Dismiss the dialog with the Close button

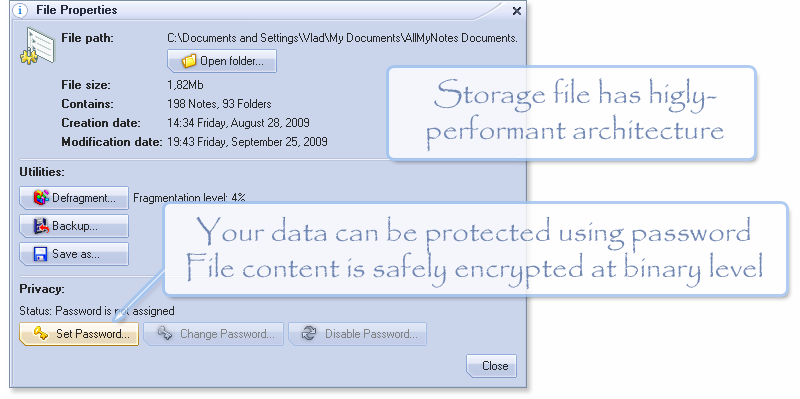click(x=491, y=366)
